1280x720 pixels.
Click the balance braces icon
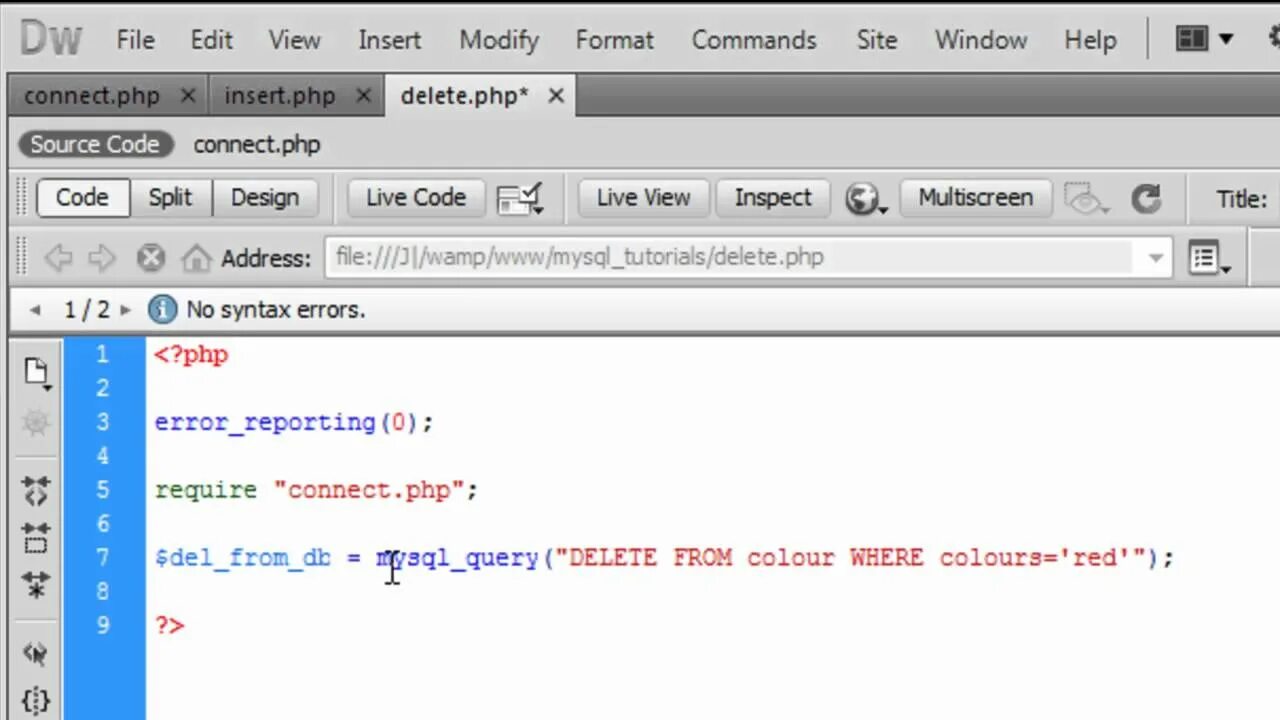[x=36, y=699]
